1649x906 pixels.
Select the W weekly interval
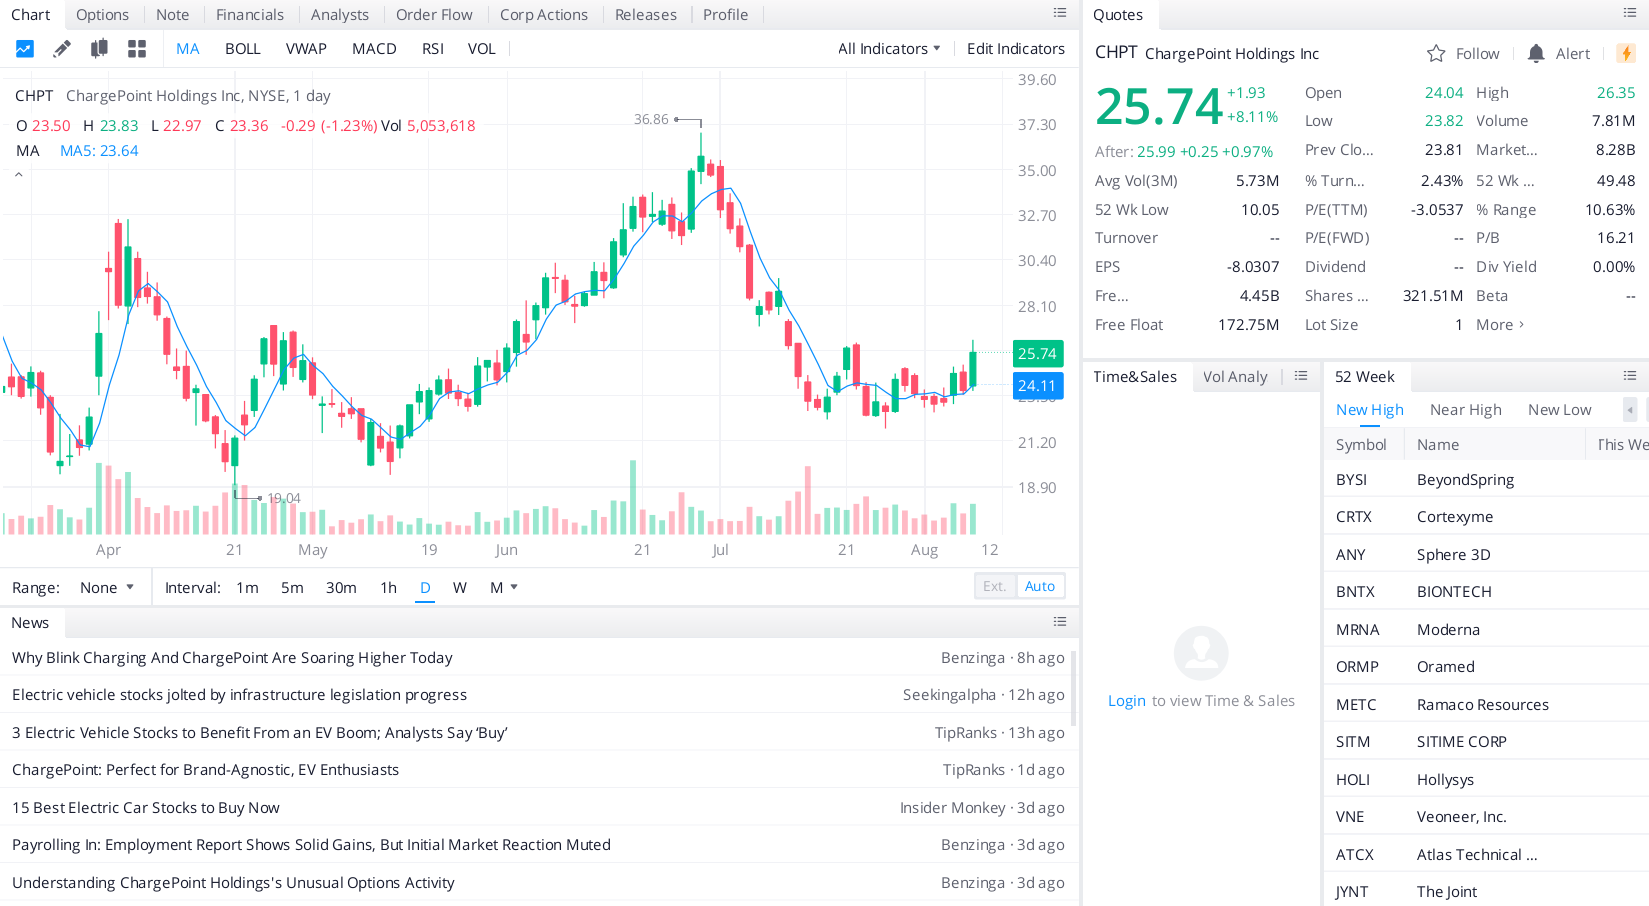[x=460, y=588]
